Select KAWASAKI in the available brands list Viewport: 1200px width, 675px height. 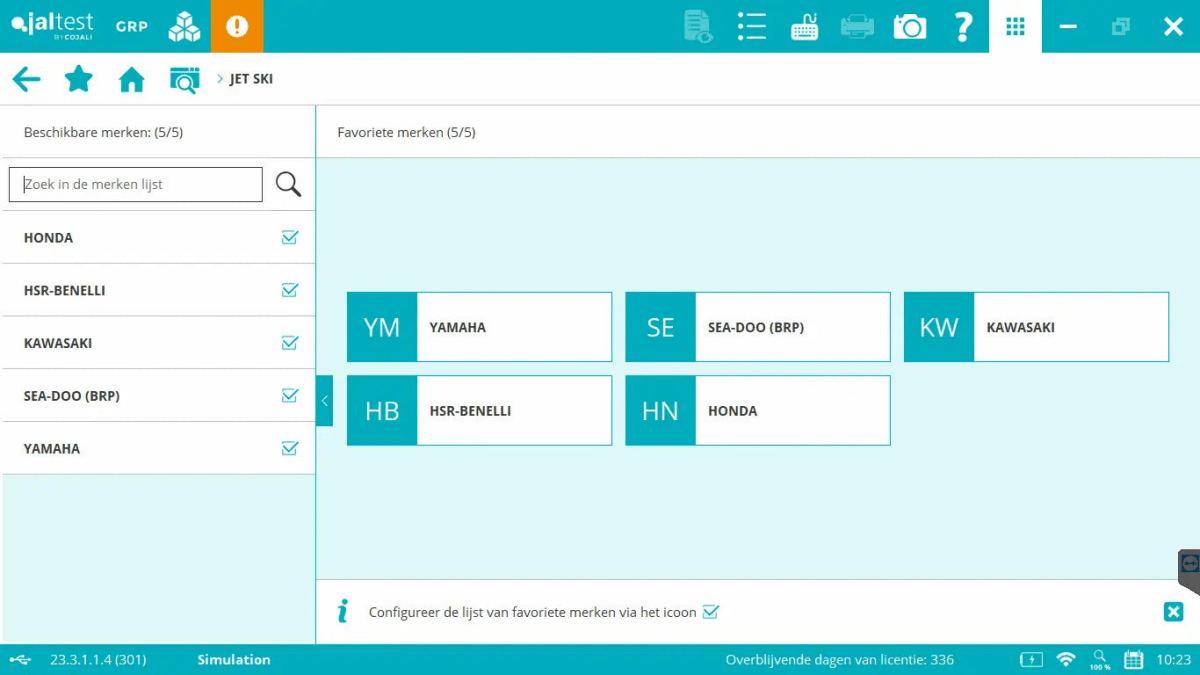coord(158,343)
